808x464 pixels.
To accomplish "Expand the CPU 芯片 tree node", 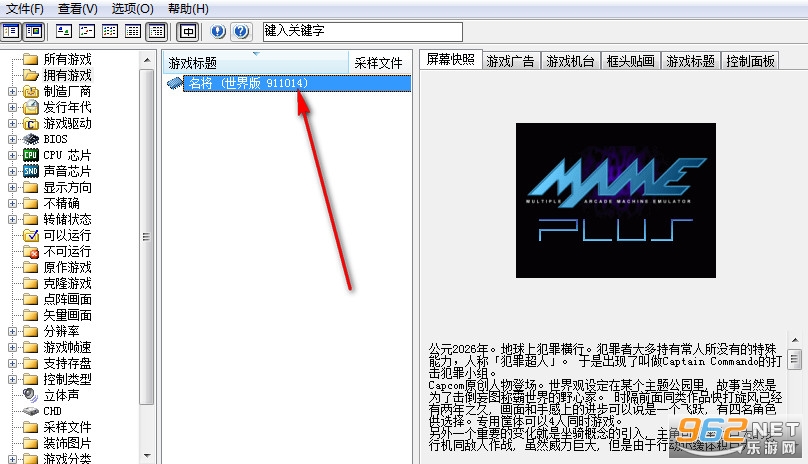I will tap(12, 155).
